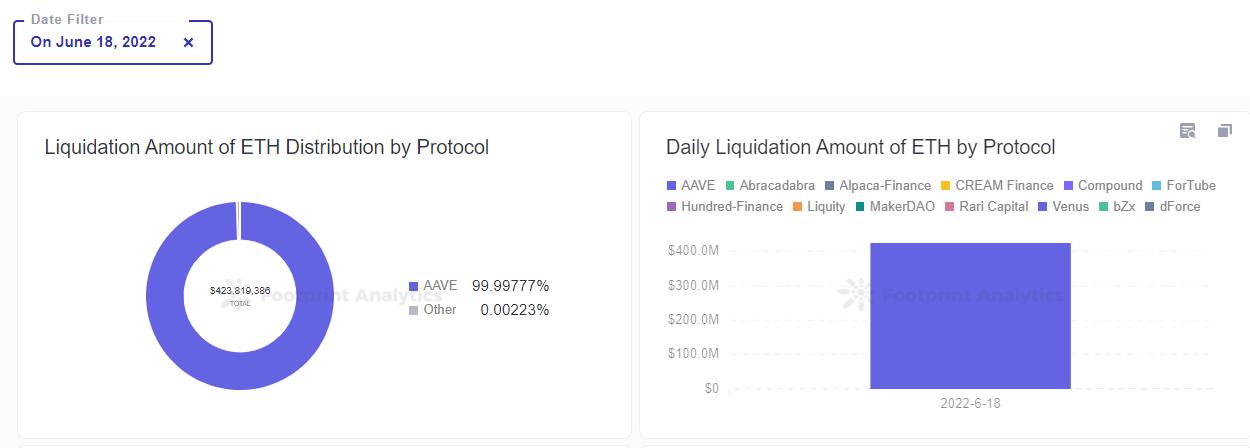Toggle ForTube legend item
Viewport: 1250px width, 448px height.
(x=1183, y=186)
